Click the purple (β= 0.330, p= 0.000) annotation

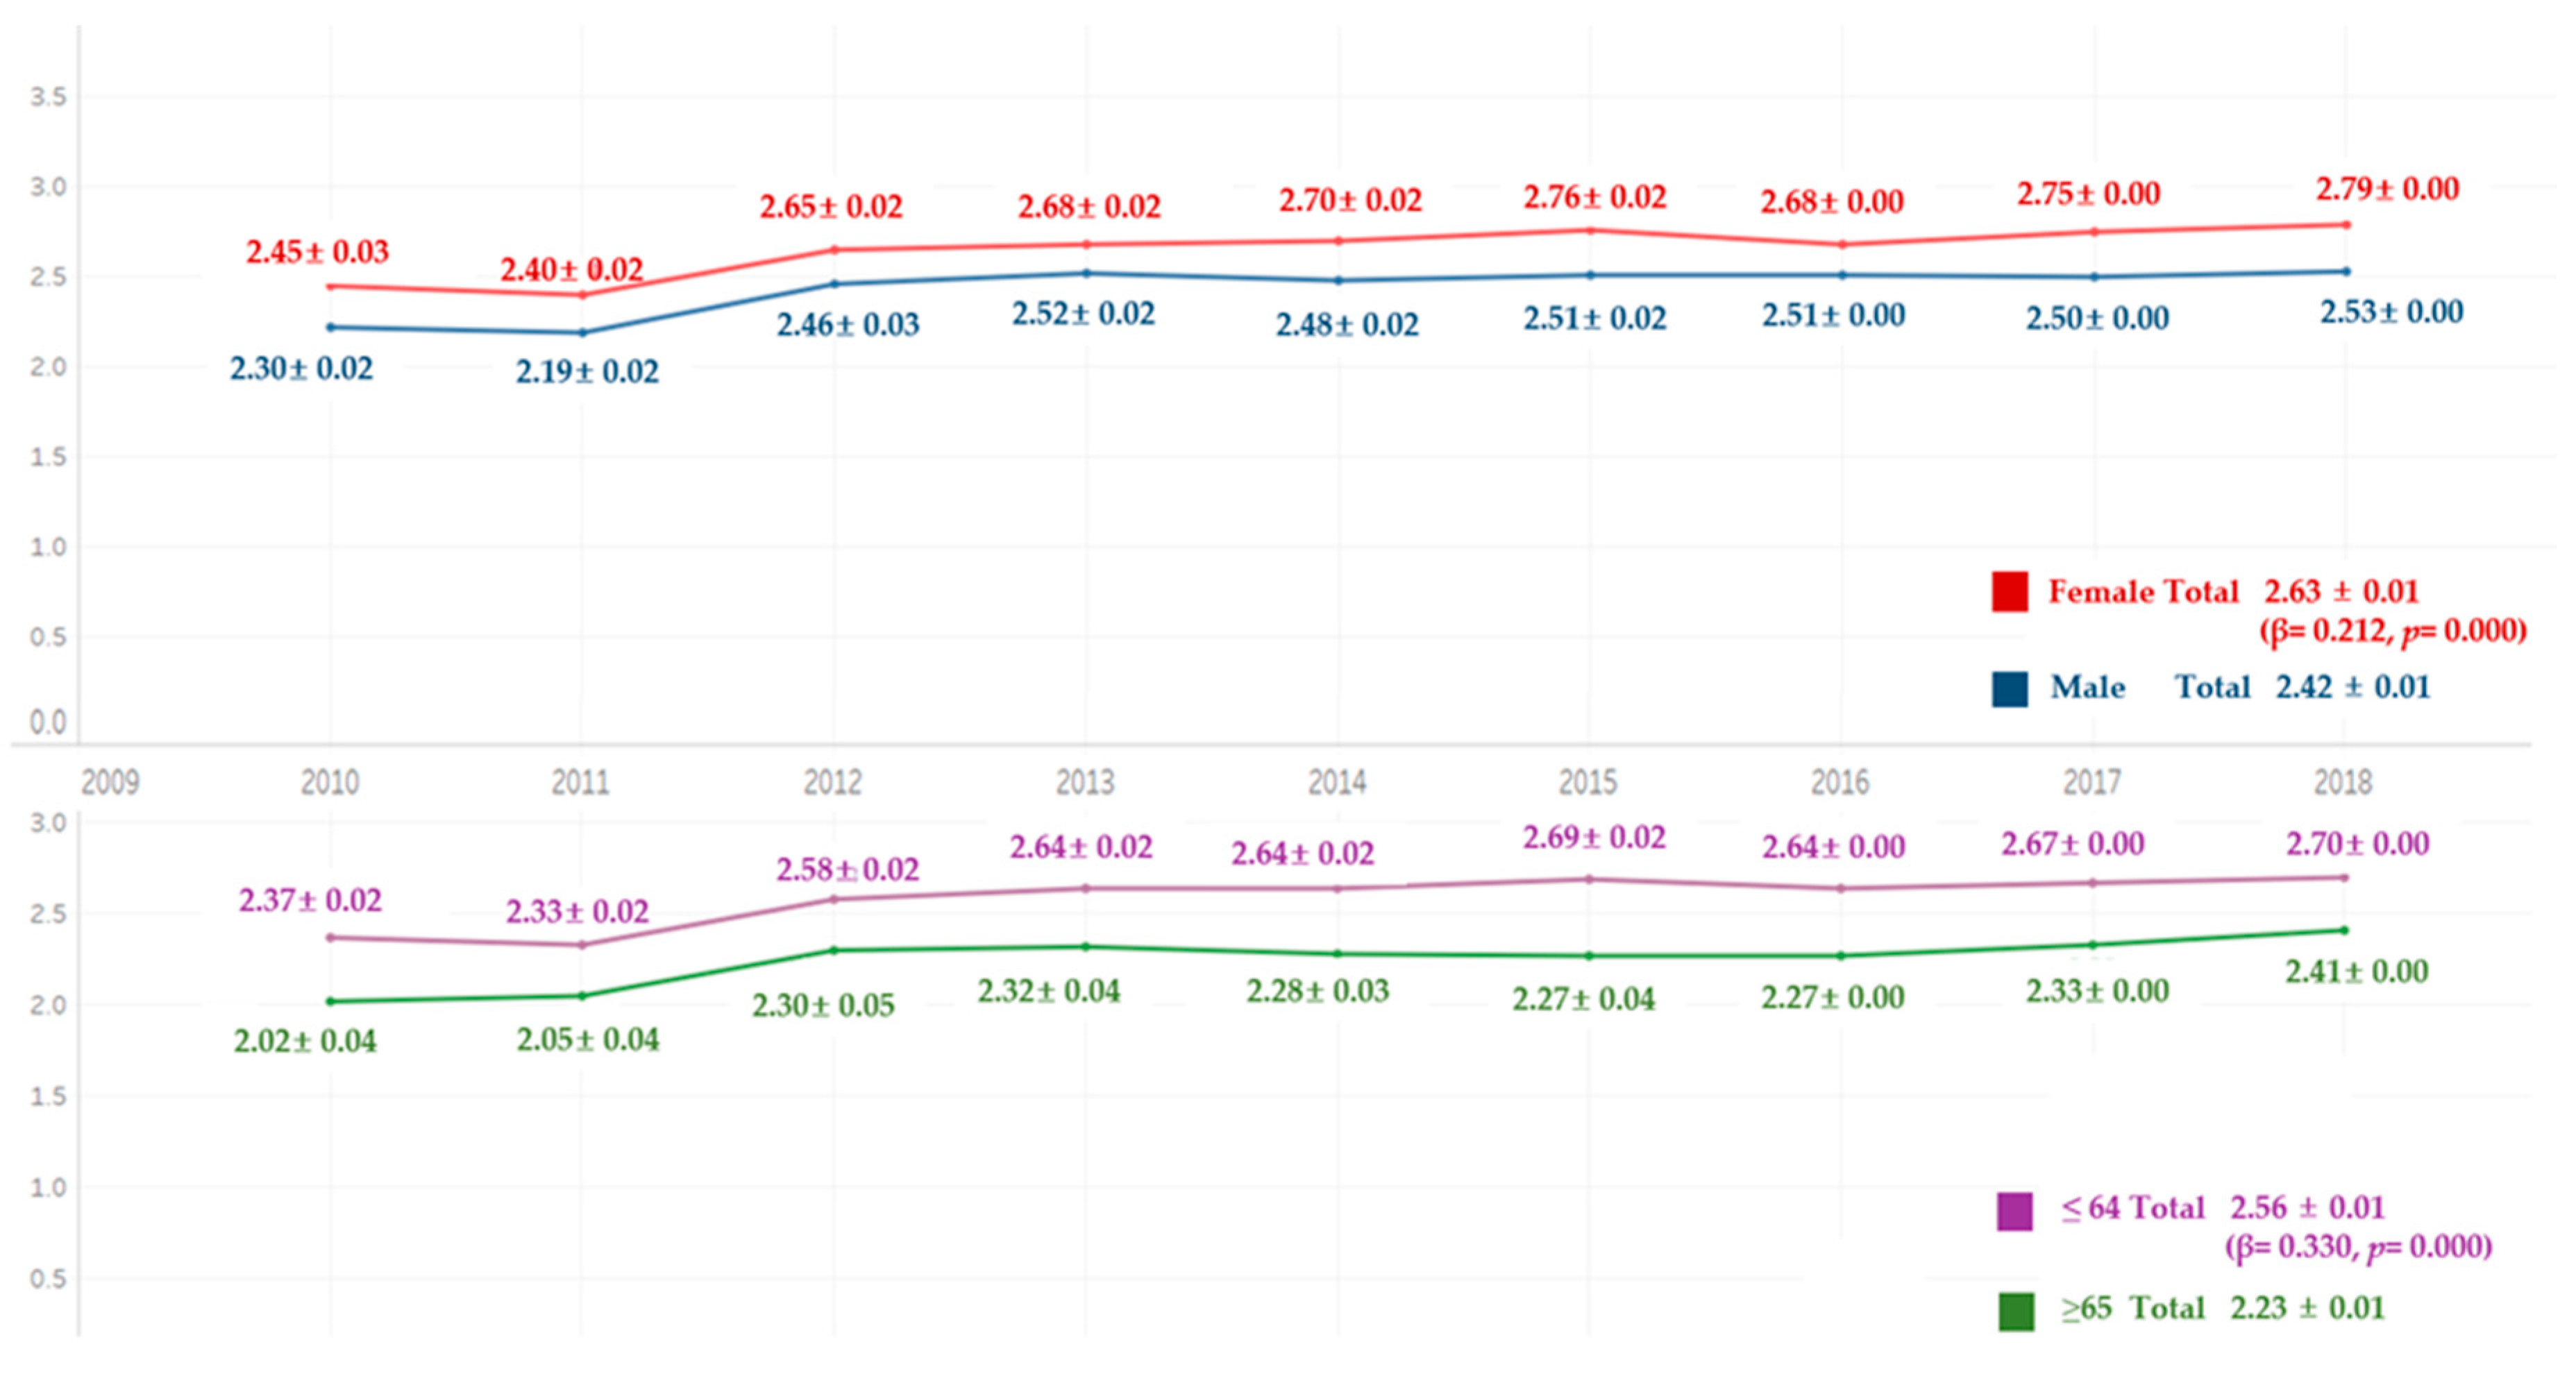tap(2357, 1246)
